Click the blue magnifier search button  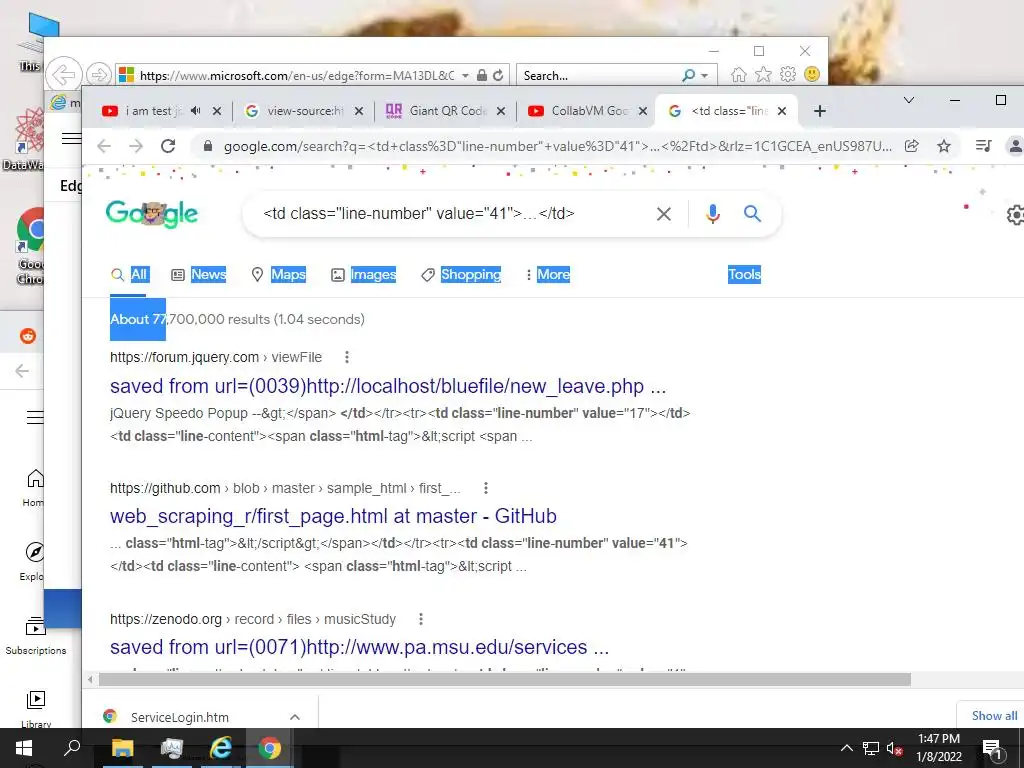tap(752, 214)
